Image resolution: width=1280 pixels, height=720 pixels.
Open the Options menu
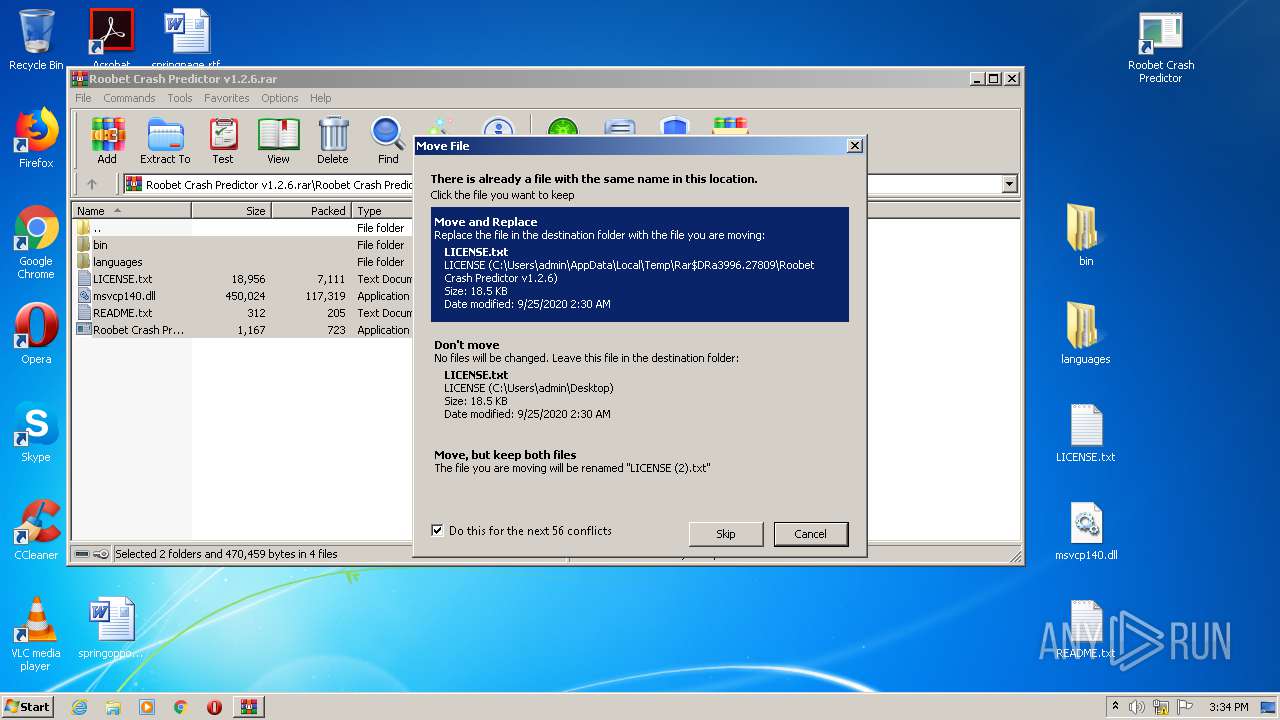[x=280, y=98]
